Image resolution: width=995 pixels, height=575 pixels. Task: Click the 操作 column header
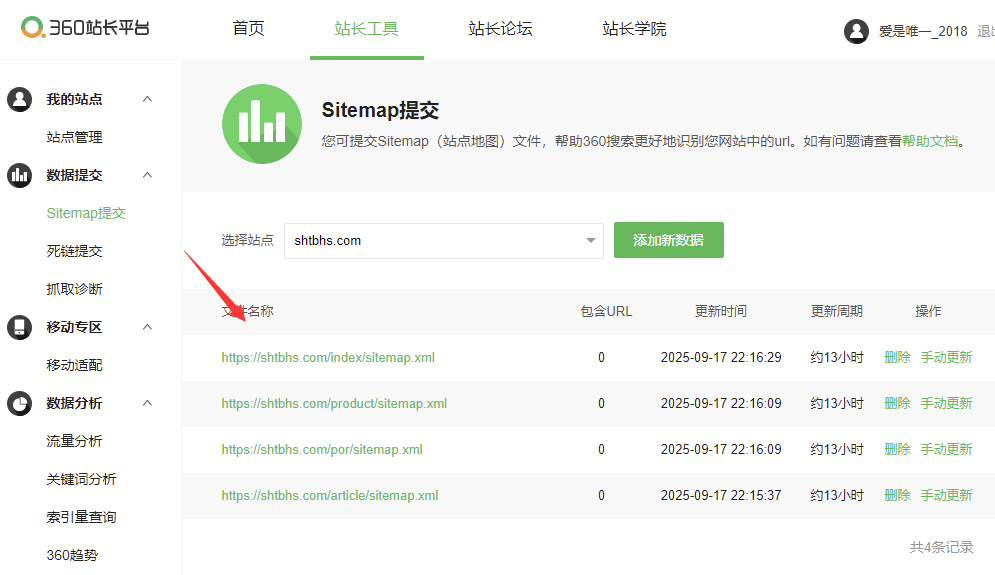point(928,311)
